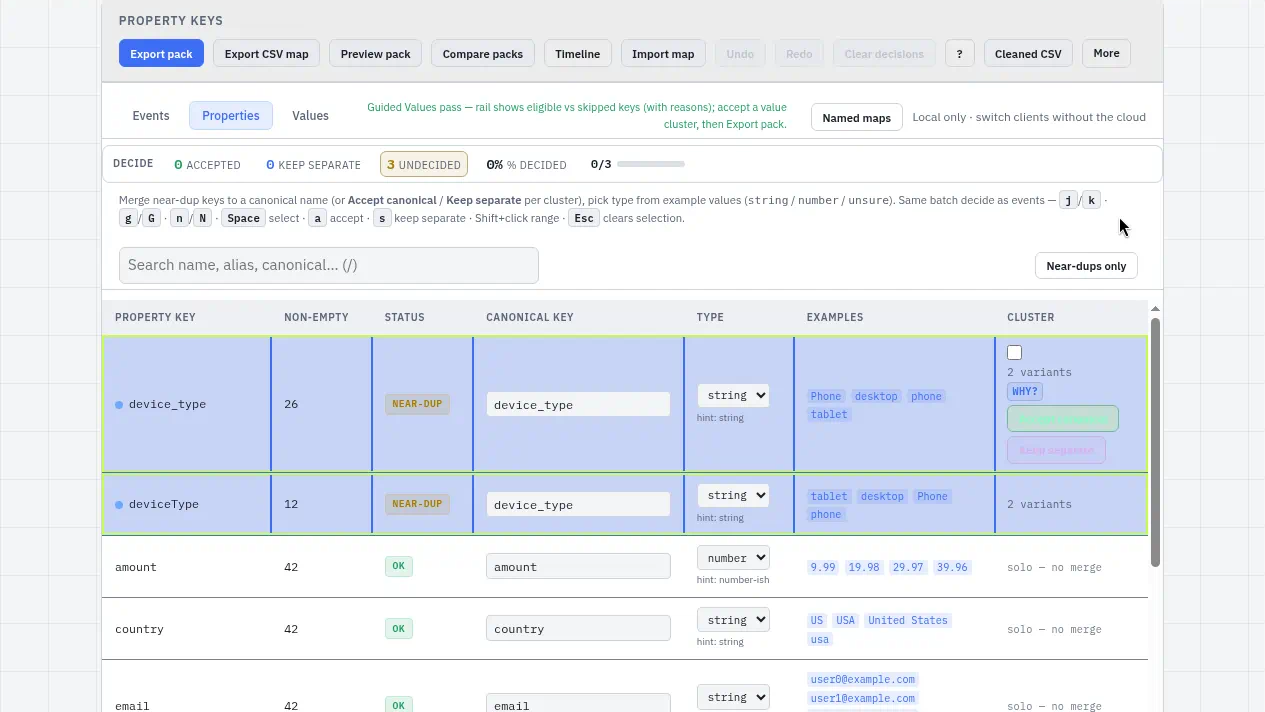Open the help question-mark button

[959, 54]
